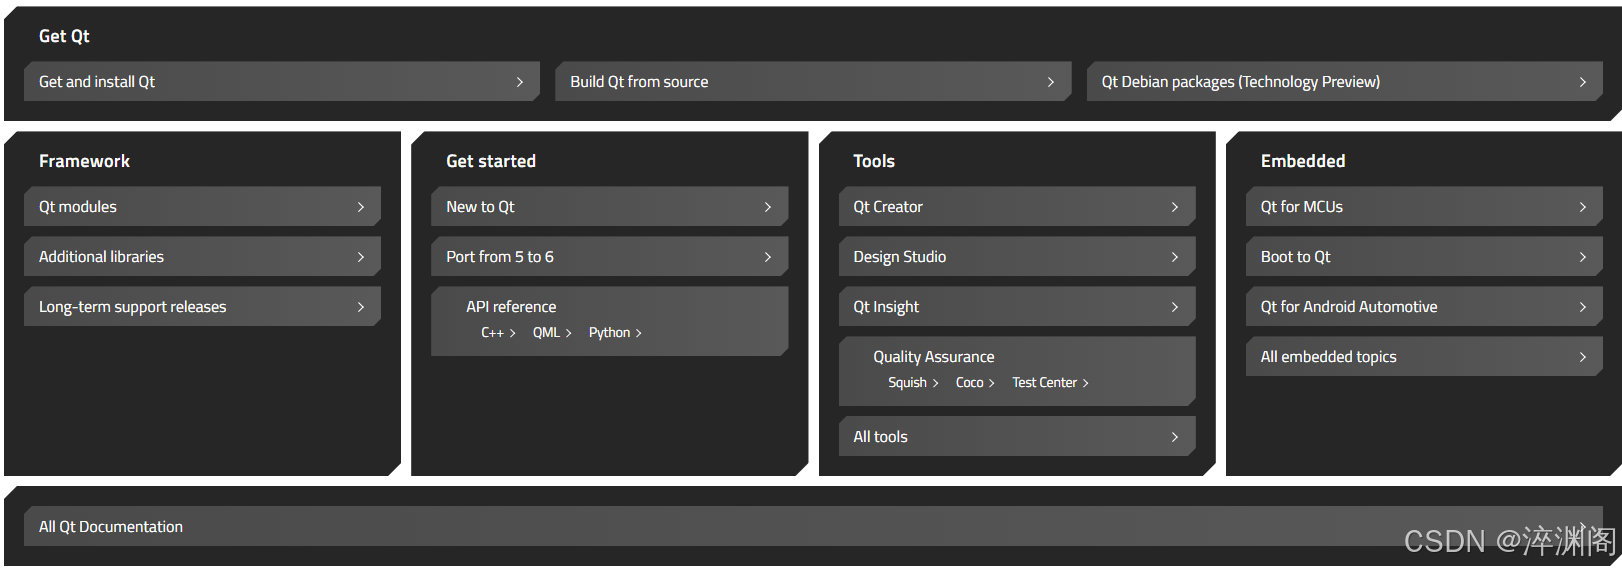Click the Embedded section heading
The image size is (1622, 570).
[1303, 161]
